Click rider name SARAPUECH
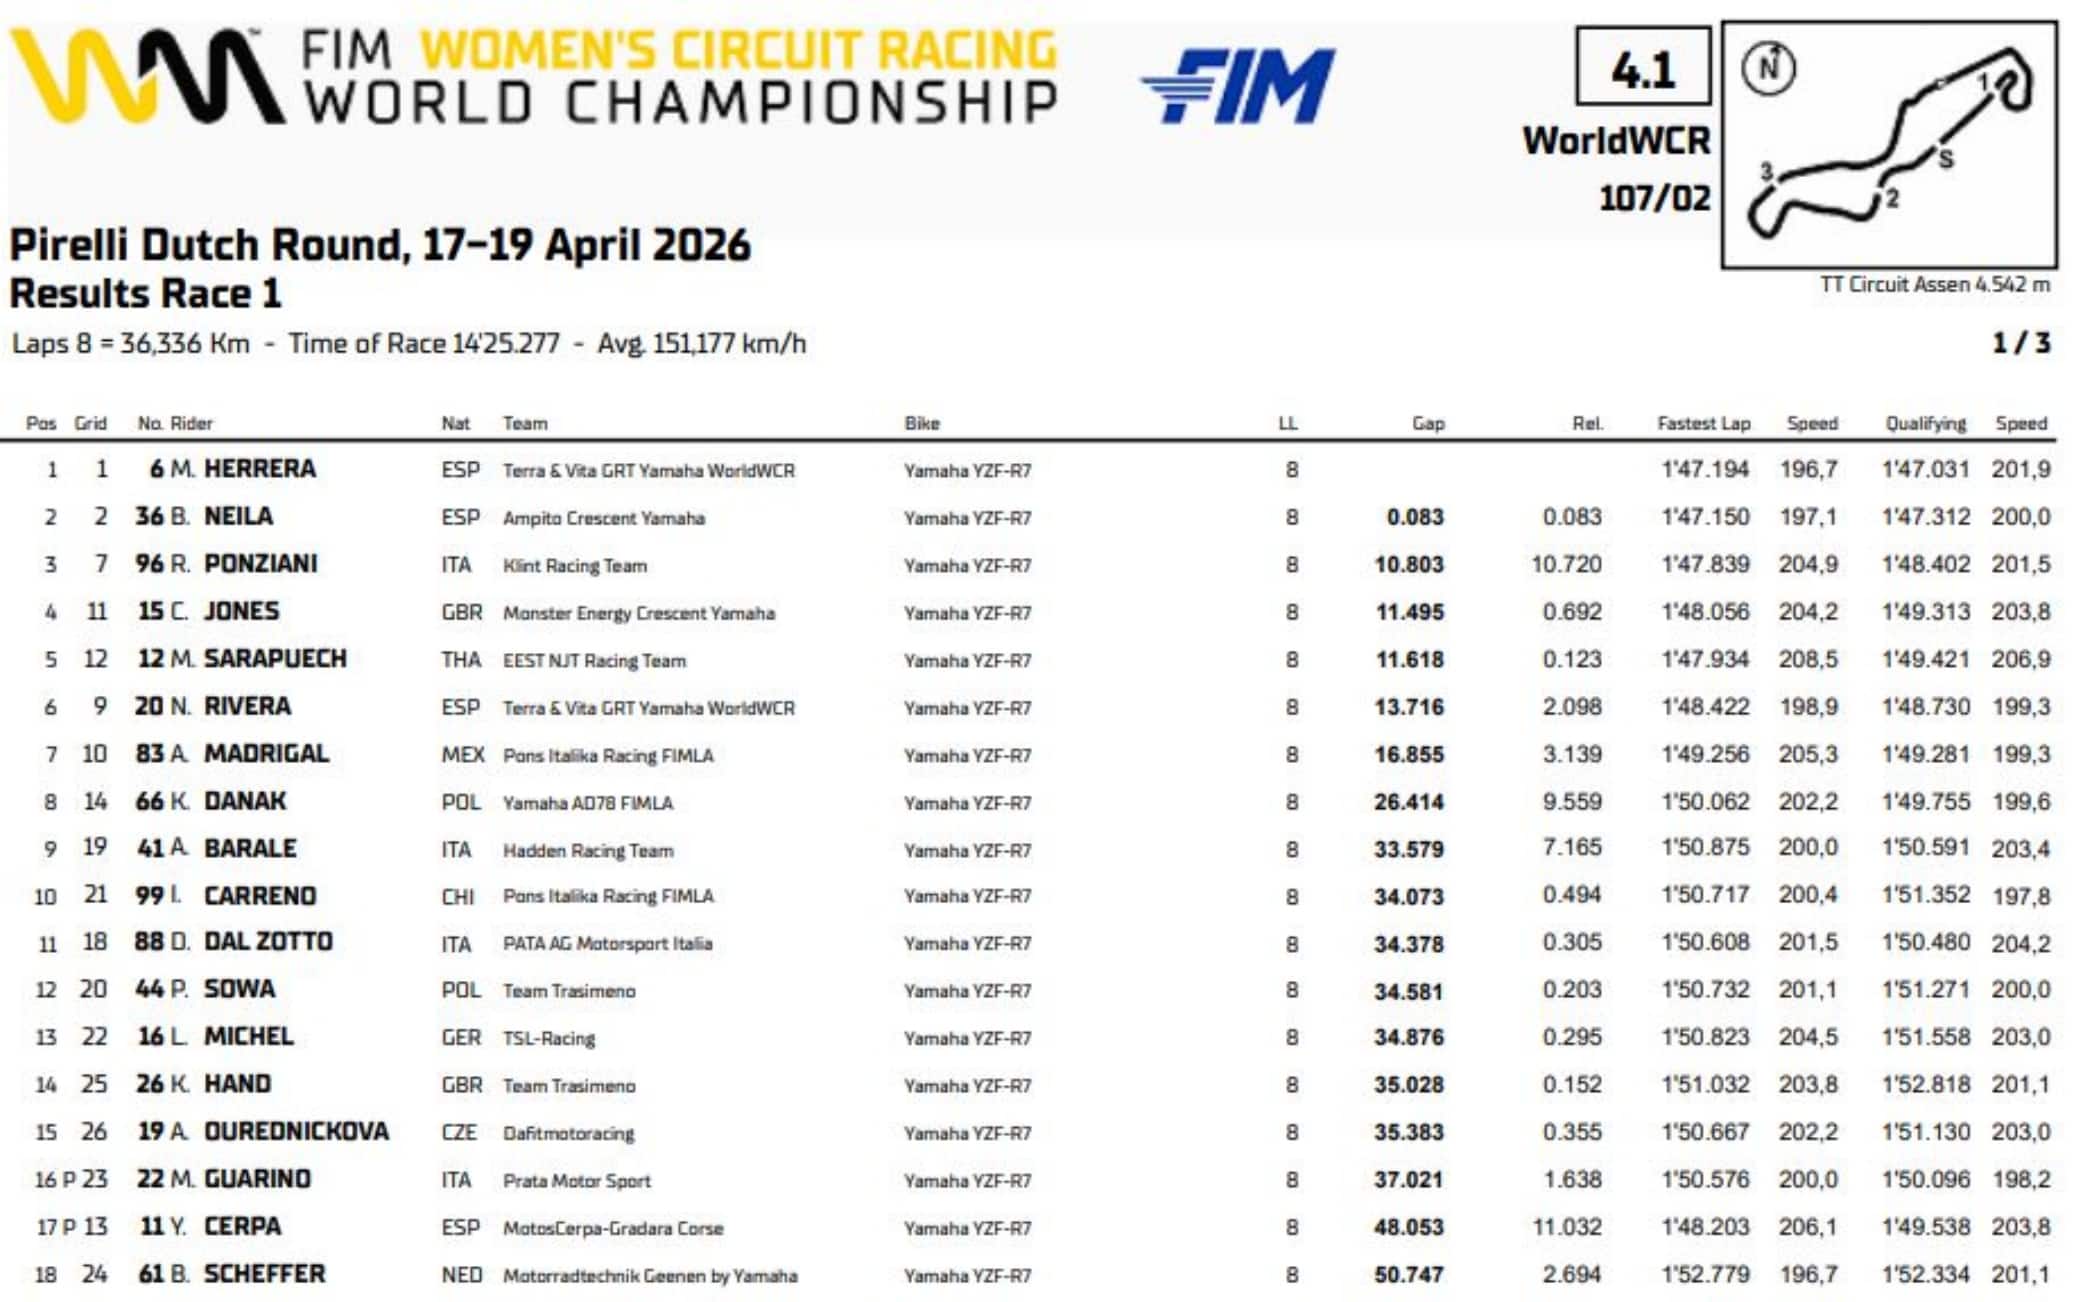This screenshot has height=1302, width=2080. click(275, 659)
